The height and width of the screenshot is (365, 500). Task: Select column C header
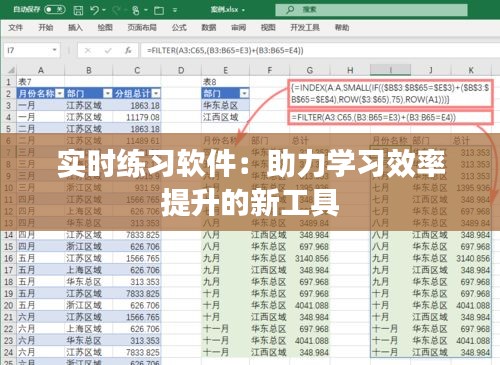coord(137,70)
